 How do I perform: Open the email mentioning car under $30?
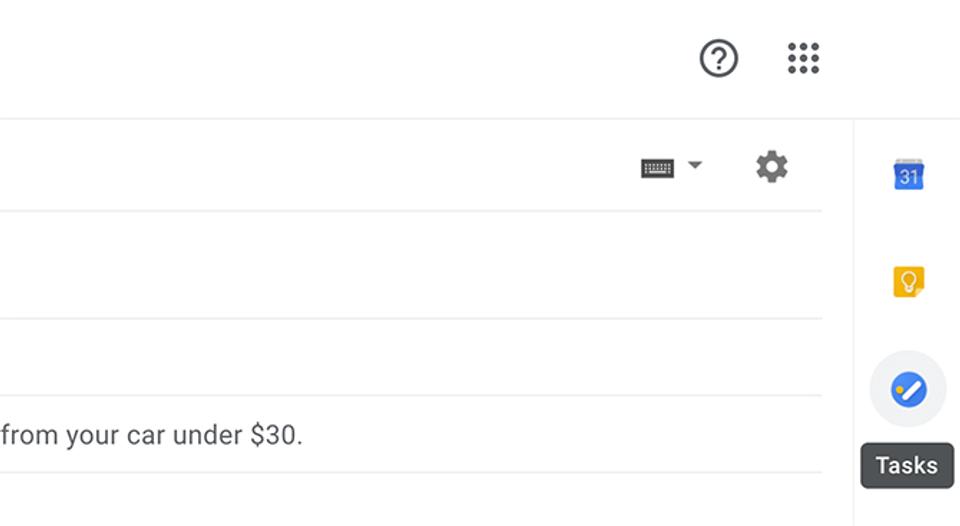(x=410, y=434)
